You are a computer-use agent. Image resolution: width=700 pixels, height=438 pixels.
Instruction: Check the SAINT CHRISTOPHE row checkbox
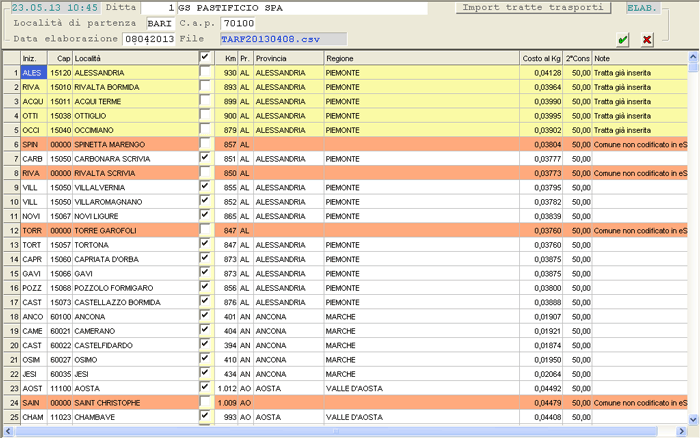205,402
